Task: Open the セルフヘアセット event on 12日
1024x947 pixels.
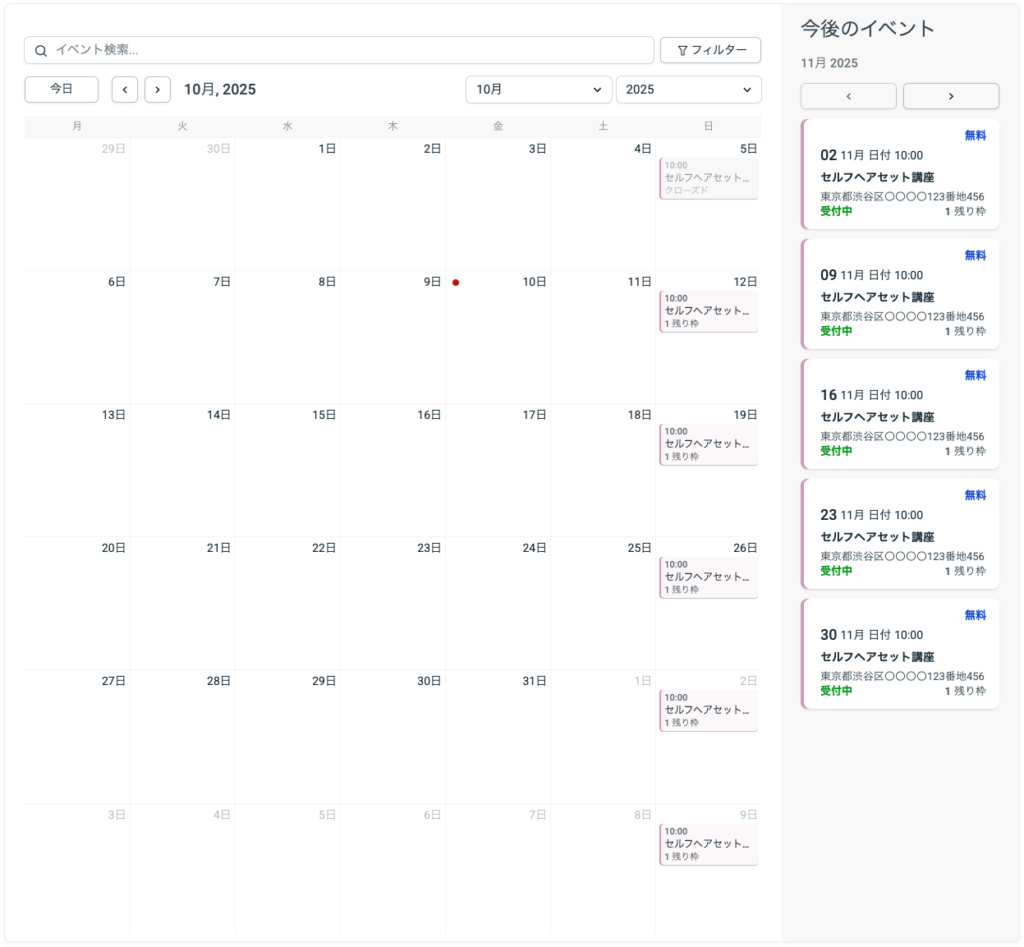Action: coord(708,311)
